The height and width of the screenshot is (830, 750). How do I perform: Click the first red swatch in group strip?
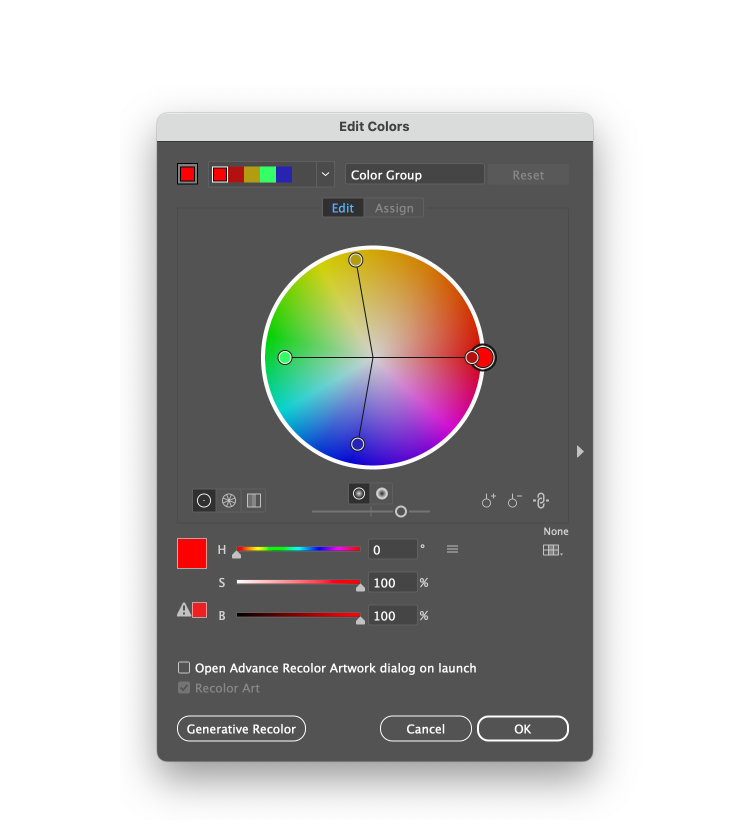point(220,174)
